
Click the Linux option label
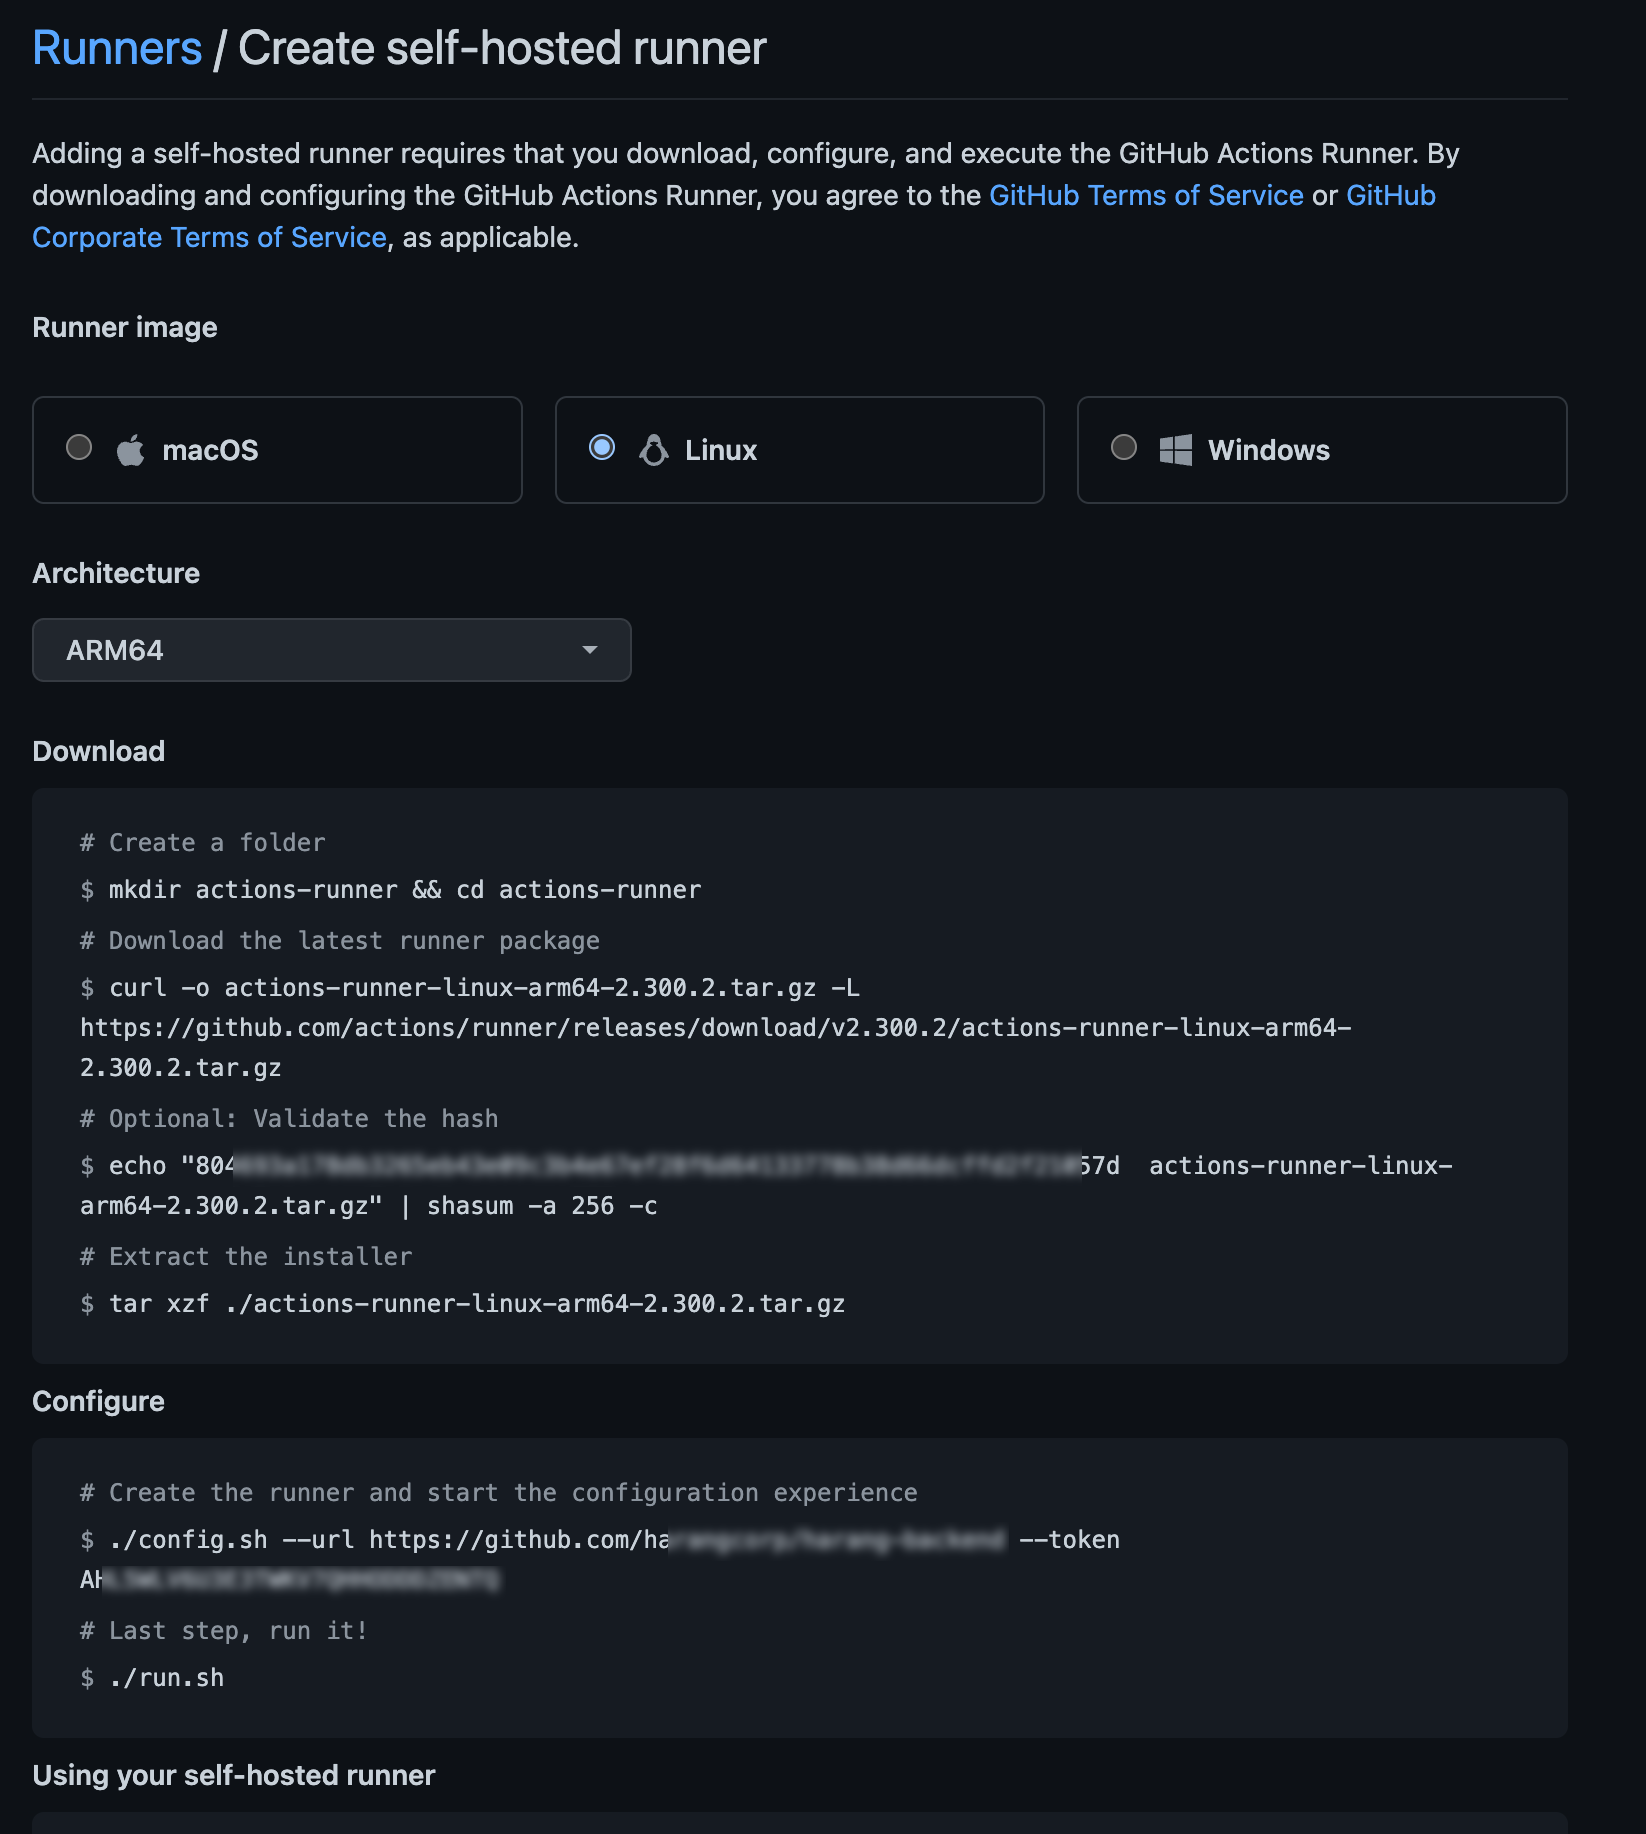coord(721,450)
